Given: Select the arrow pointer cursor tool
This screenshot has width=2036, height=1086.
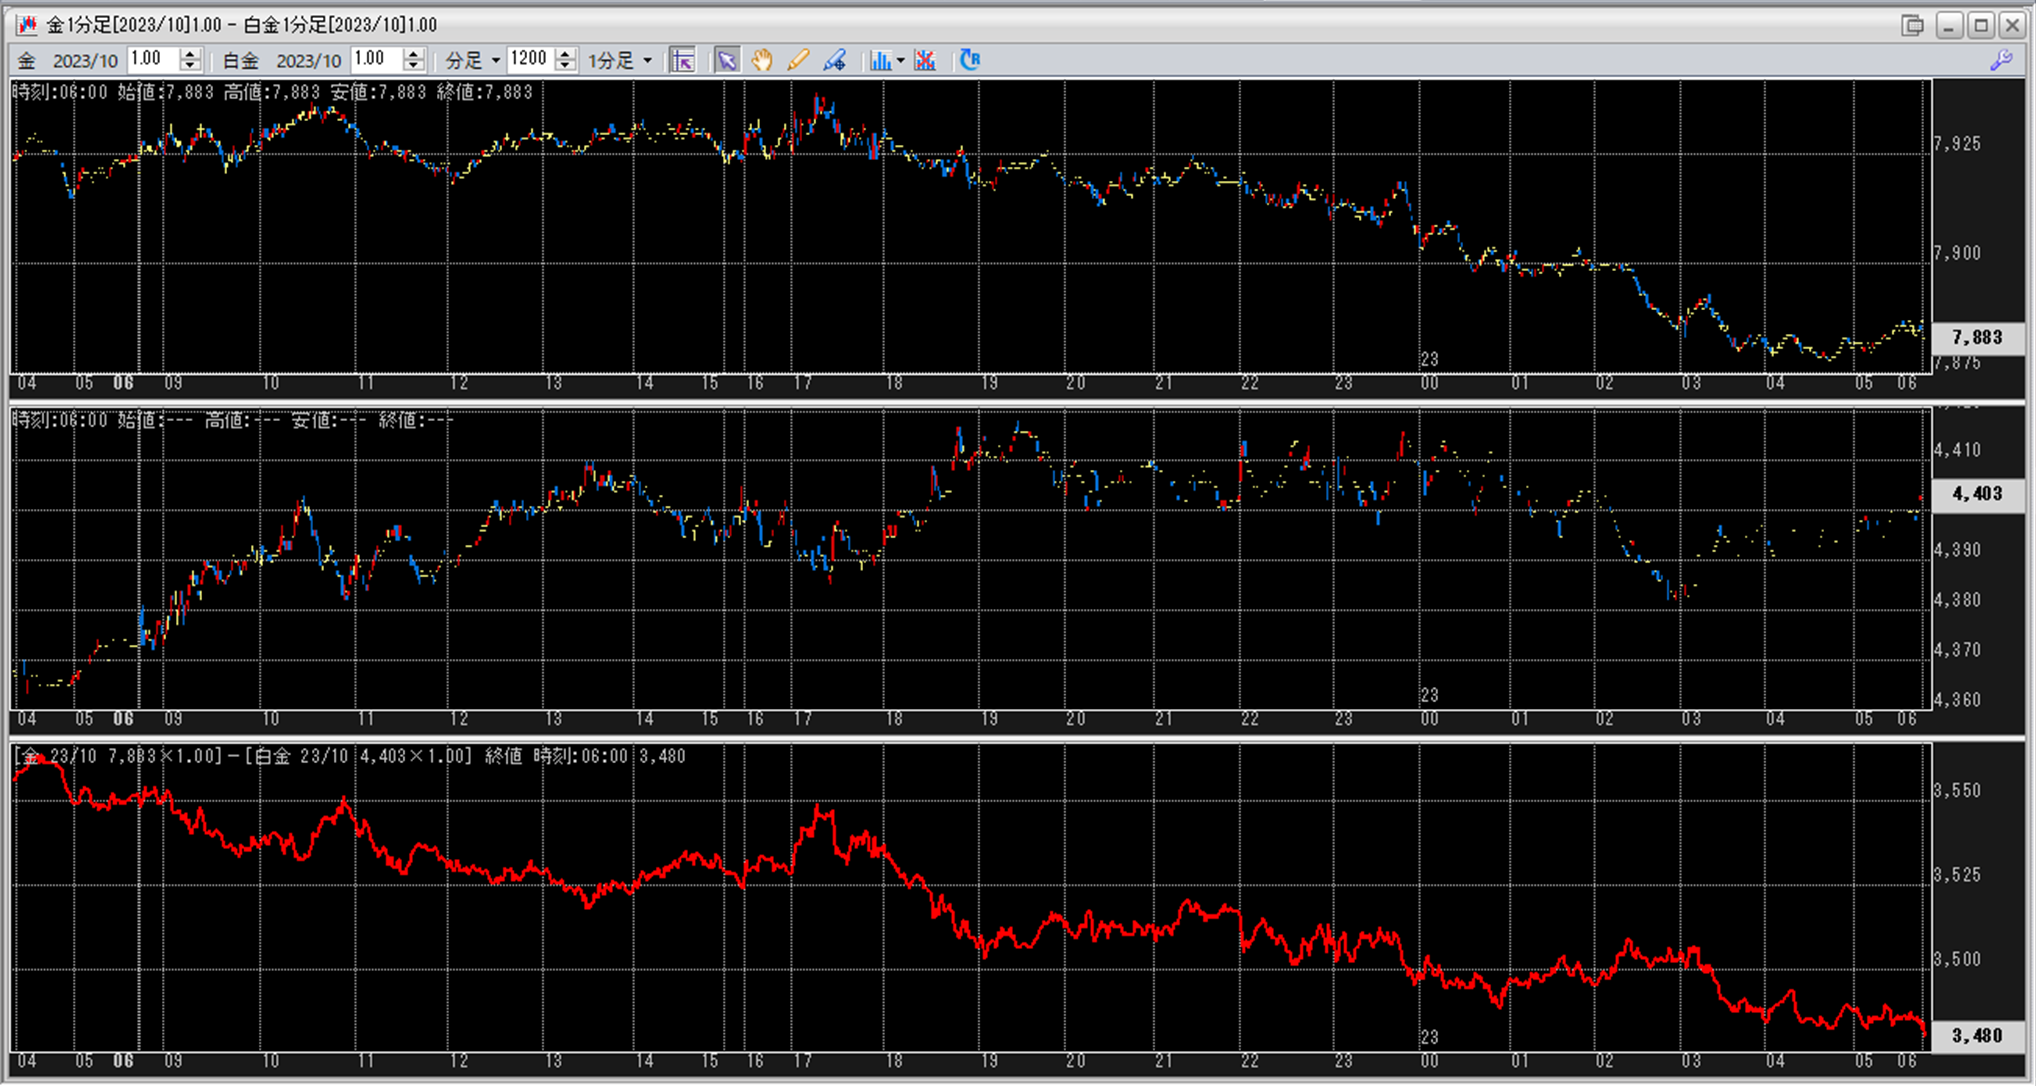Looking at the screenshot, I should coord(726,61).
